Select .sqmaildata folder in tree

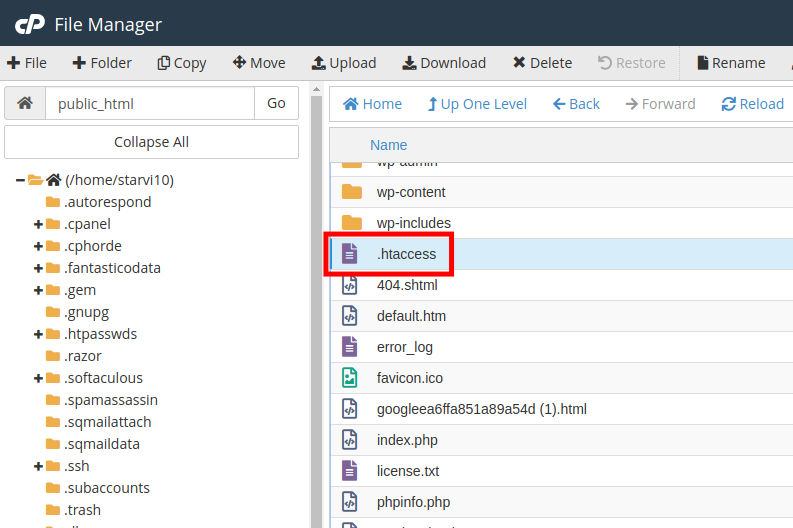[x=102, y=444]
